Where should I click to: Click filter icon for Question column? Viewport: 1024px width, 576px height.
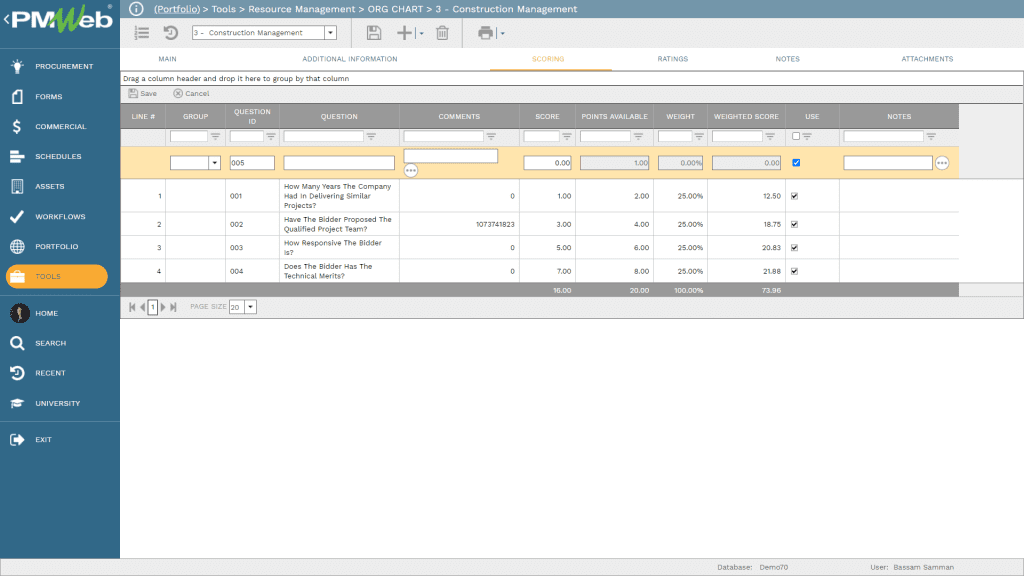[x=371, y=136]
